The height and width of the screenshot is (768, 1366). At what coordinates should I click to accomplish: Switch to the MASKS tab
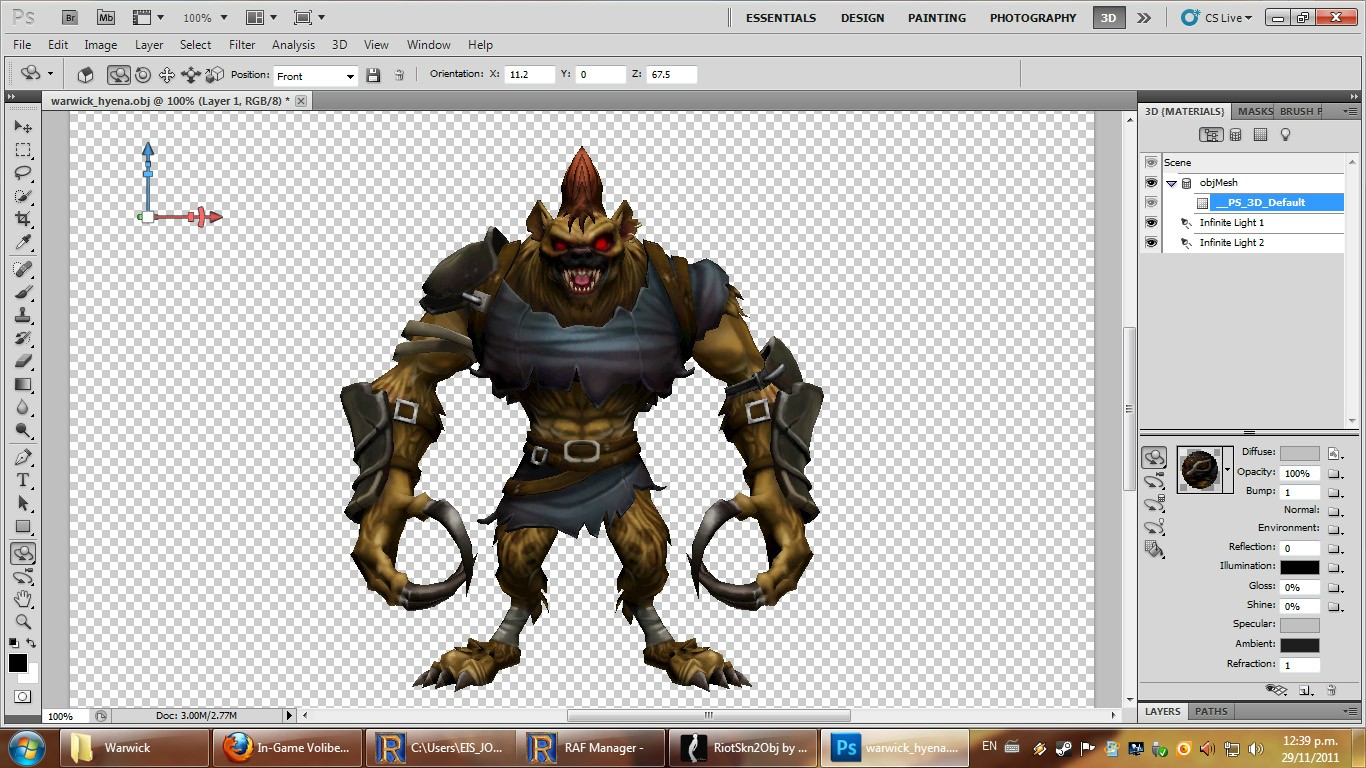(x=1255, y=111)
